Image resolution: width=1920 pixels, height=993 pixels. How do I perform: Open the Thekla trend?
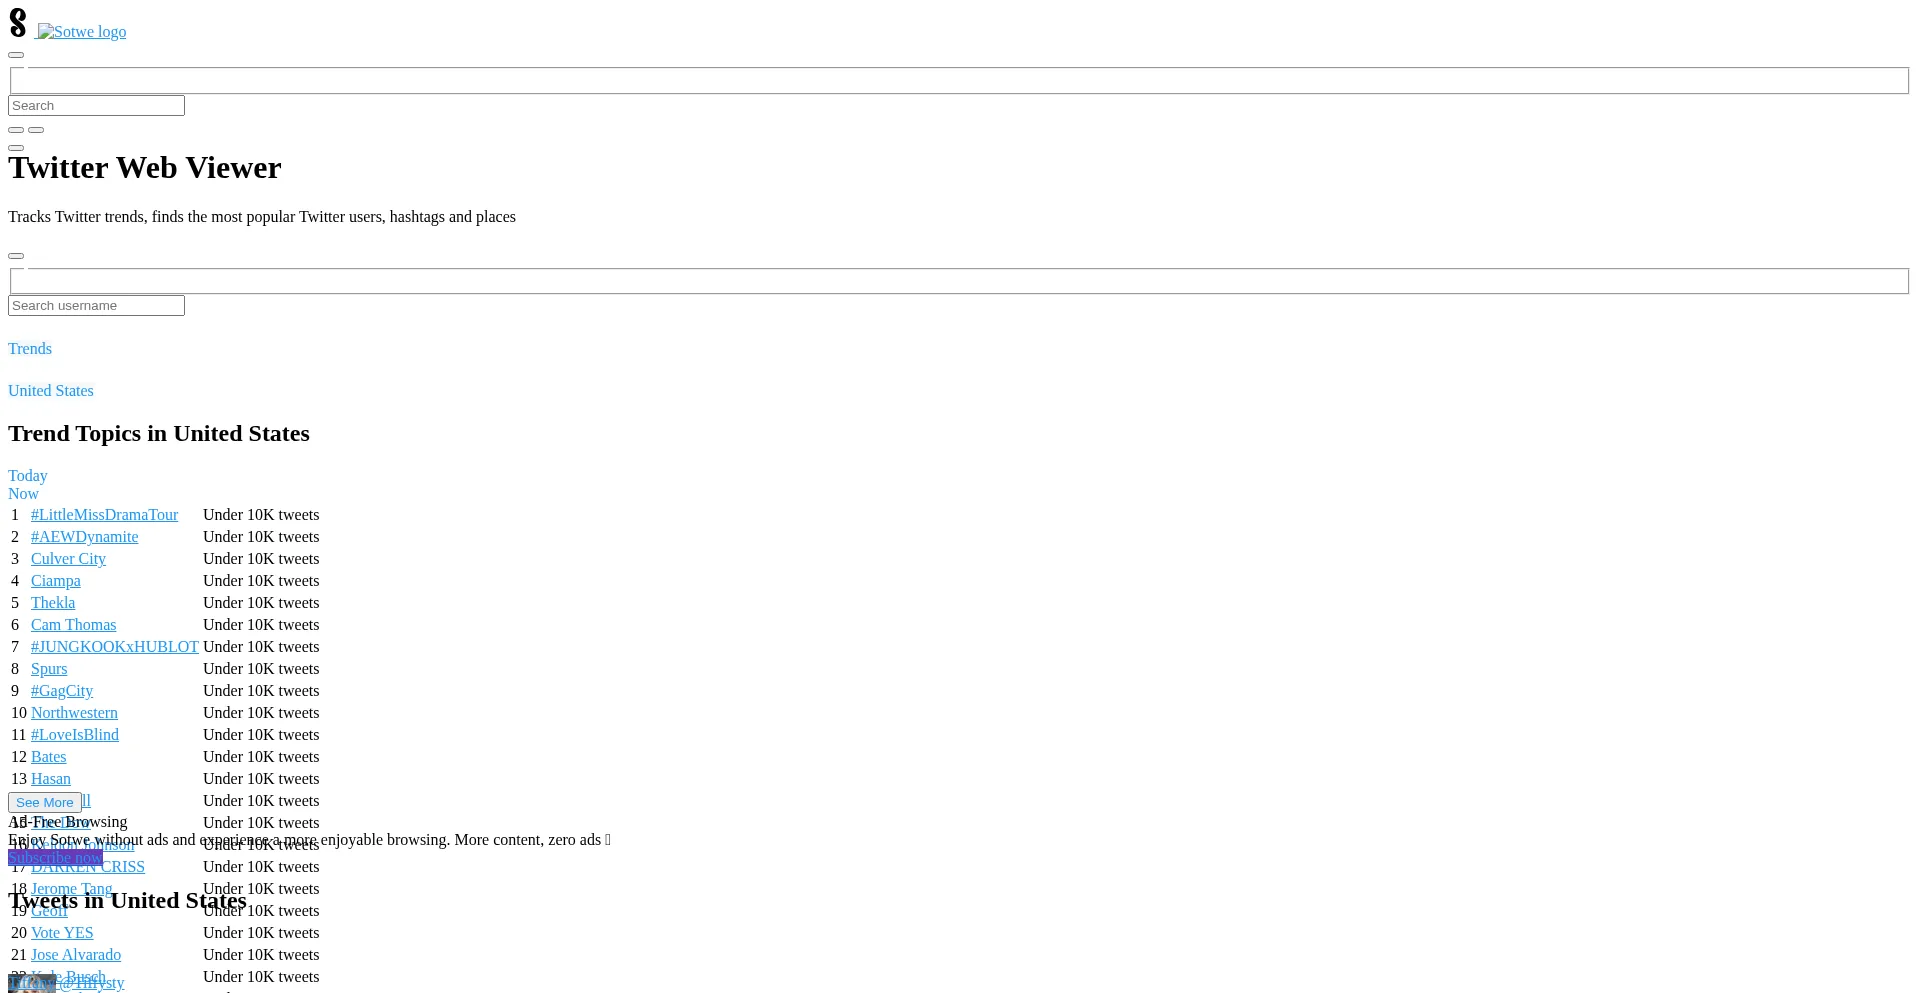pyautogui.click(x=53, y=603)
